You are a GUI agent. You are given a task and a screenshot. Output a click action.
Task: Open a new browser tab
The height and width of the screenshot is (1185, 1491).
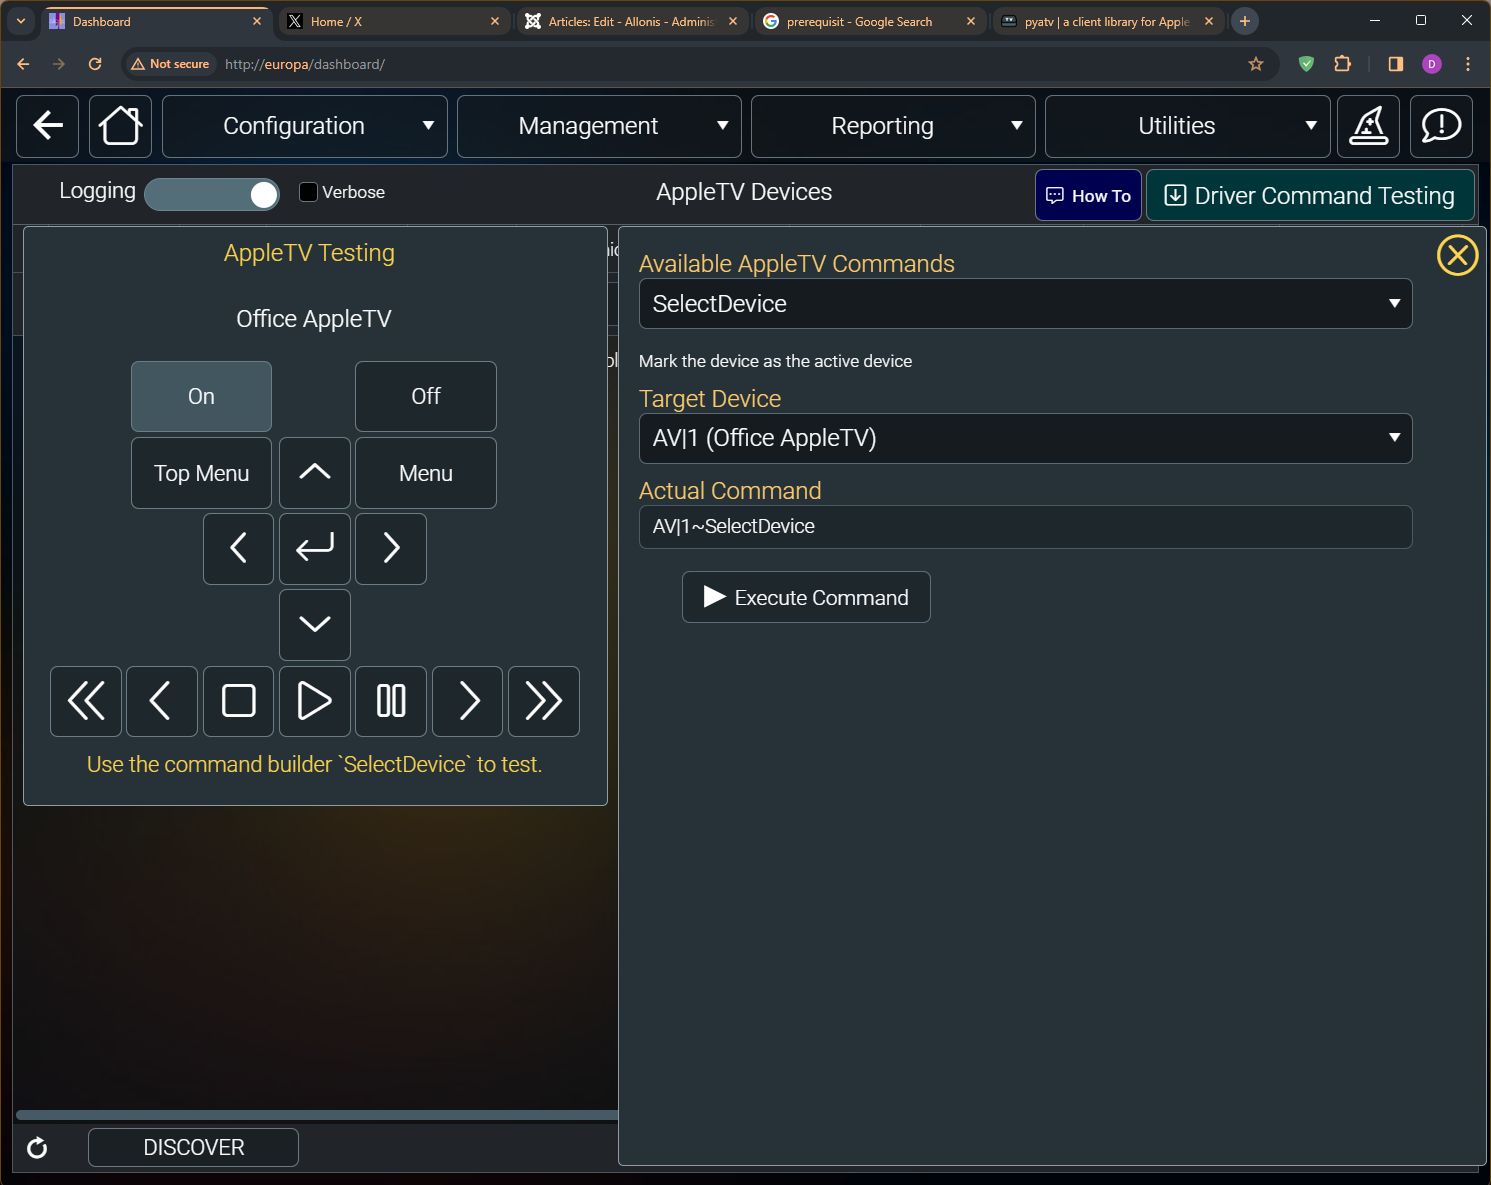pyautogui.click(x=1245, y=21)
